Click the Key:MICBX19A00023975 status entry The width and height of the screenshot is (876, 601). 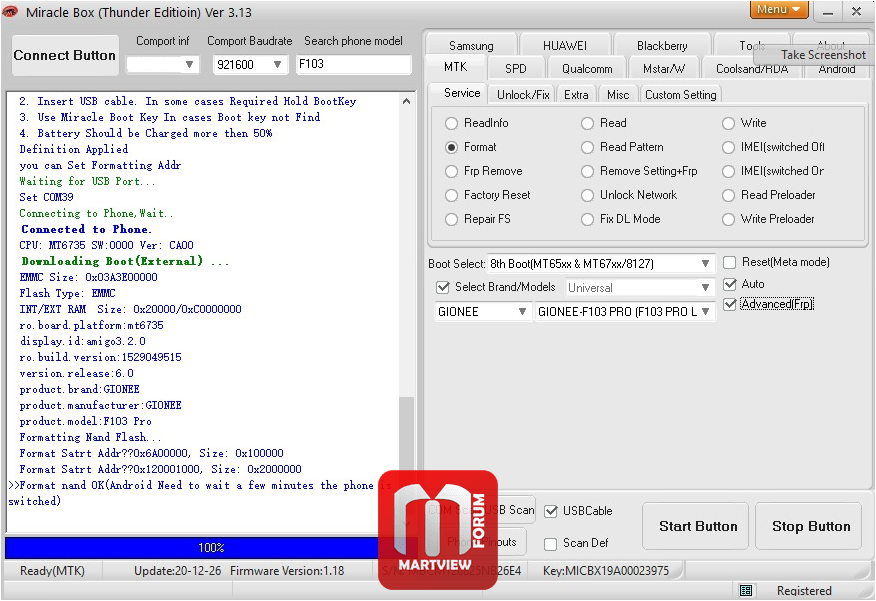606,571
